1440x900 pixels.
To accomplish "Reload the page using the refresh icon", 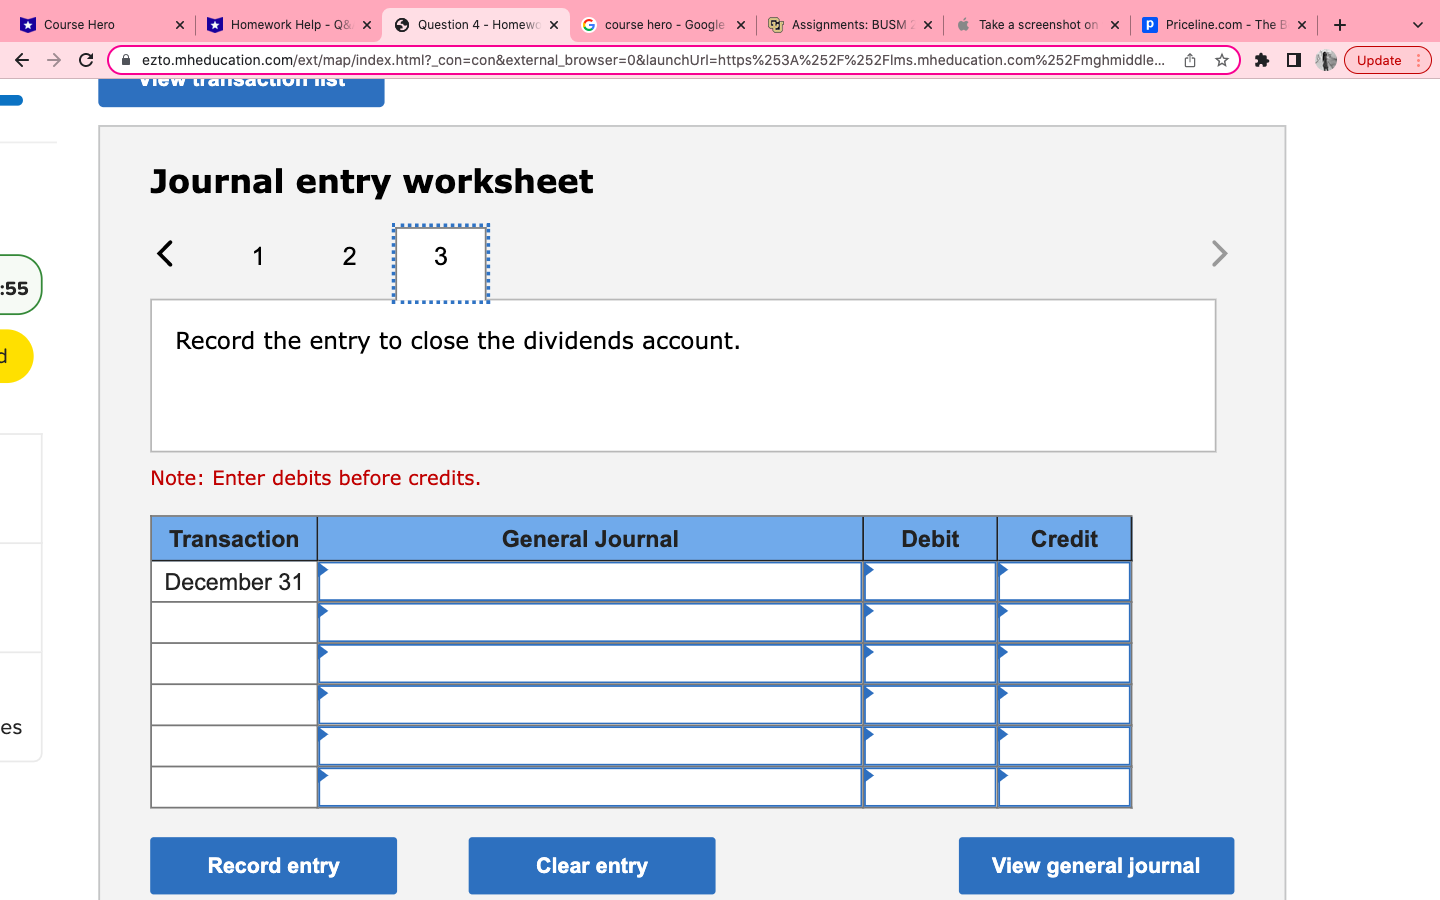I will tap(86, 60).
